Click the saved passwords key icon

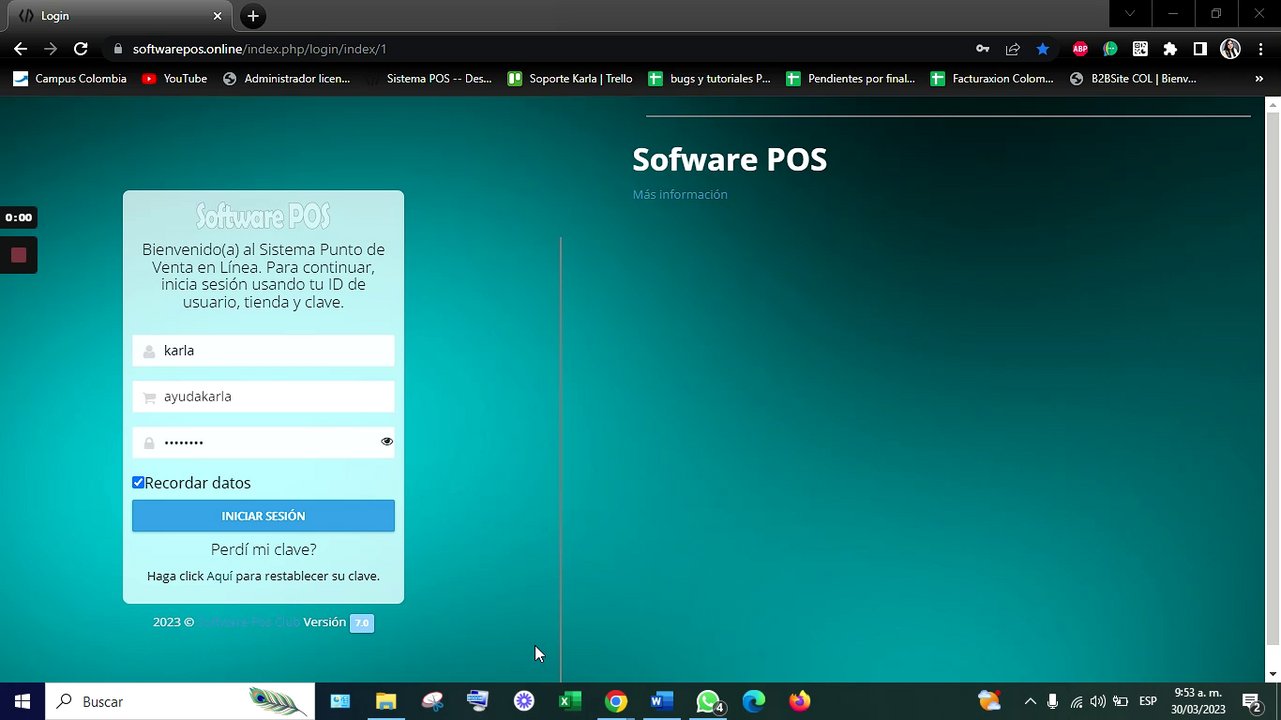983,48
